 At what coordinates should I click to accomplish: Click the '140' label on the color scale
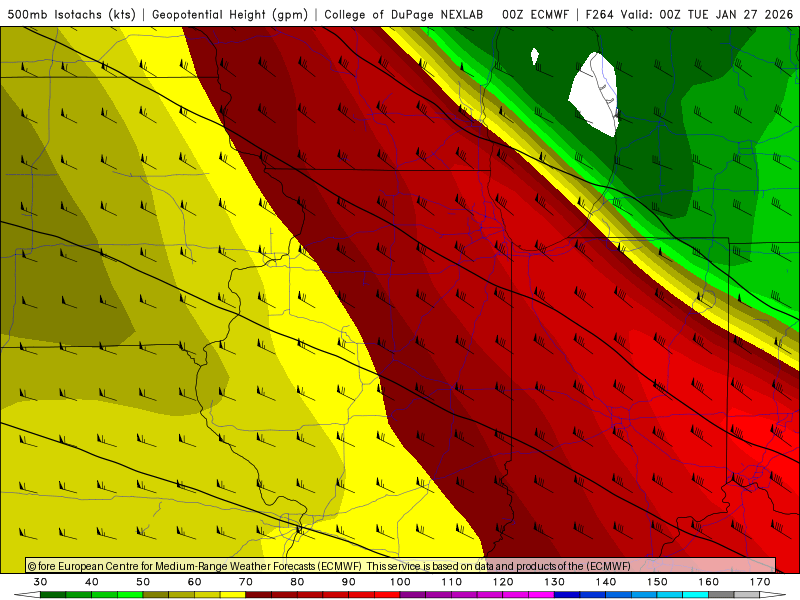606,582
